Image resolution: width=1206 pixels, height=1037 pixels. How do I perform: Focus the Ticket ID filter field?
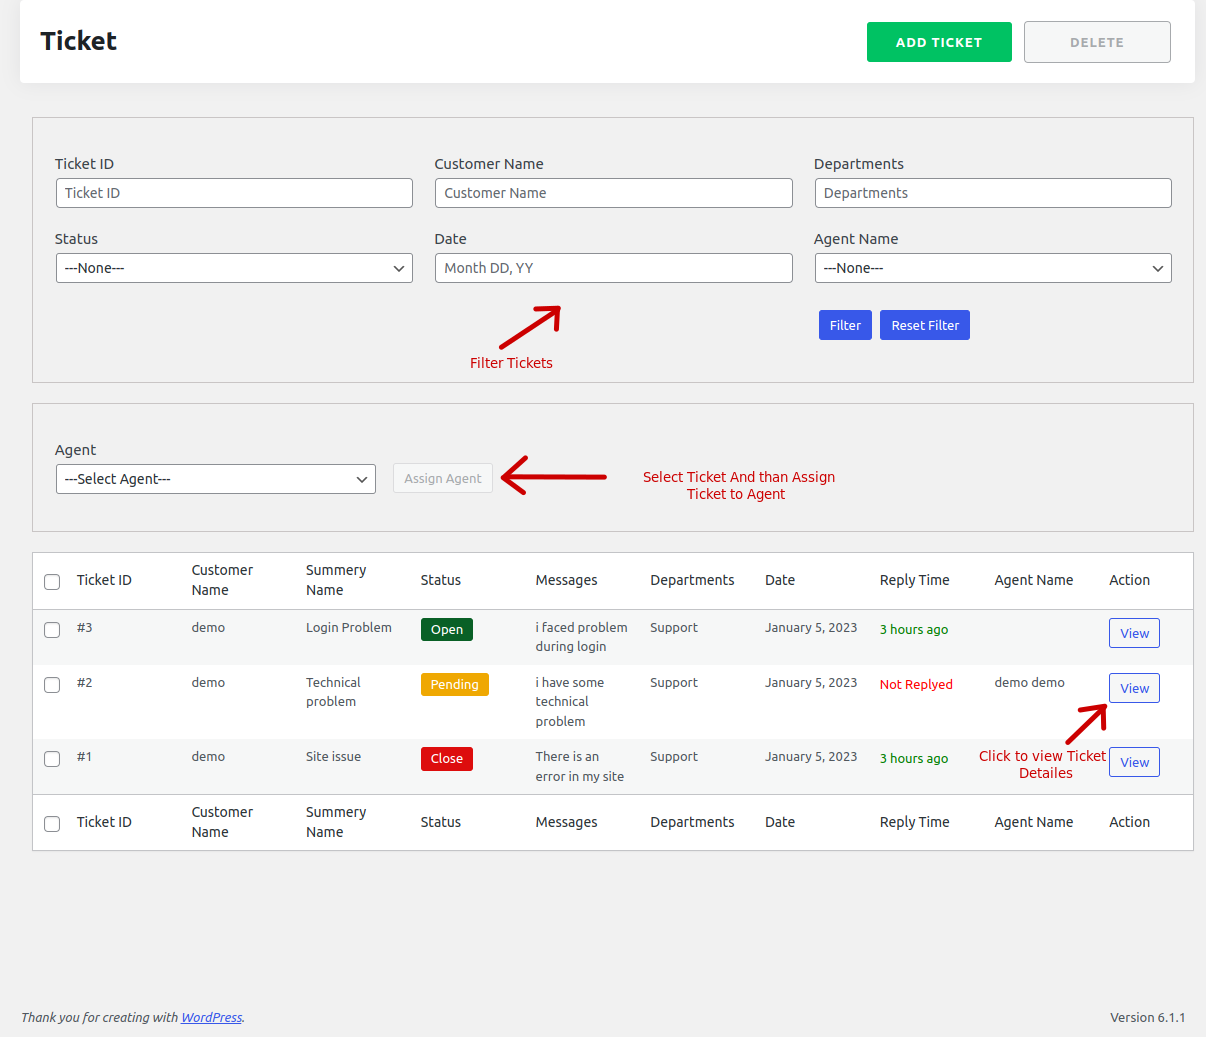[x=234, y=193]
